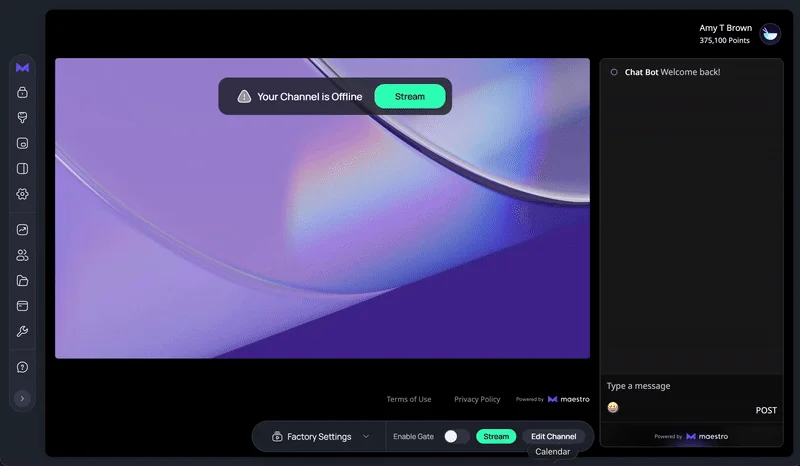Click the Edit Channel button

pos(554,436)
